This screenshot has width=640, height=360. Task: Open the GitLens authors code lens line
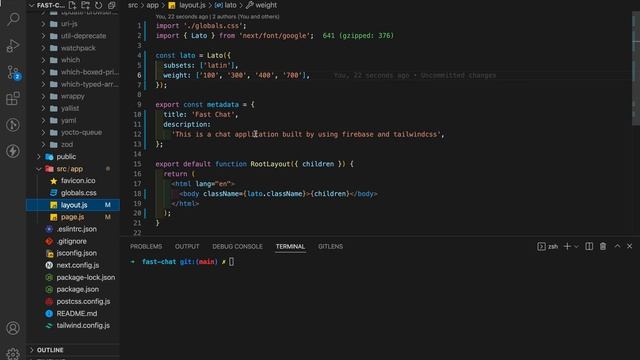point(218,17)
